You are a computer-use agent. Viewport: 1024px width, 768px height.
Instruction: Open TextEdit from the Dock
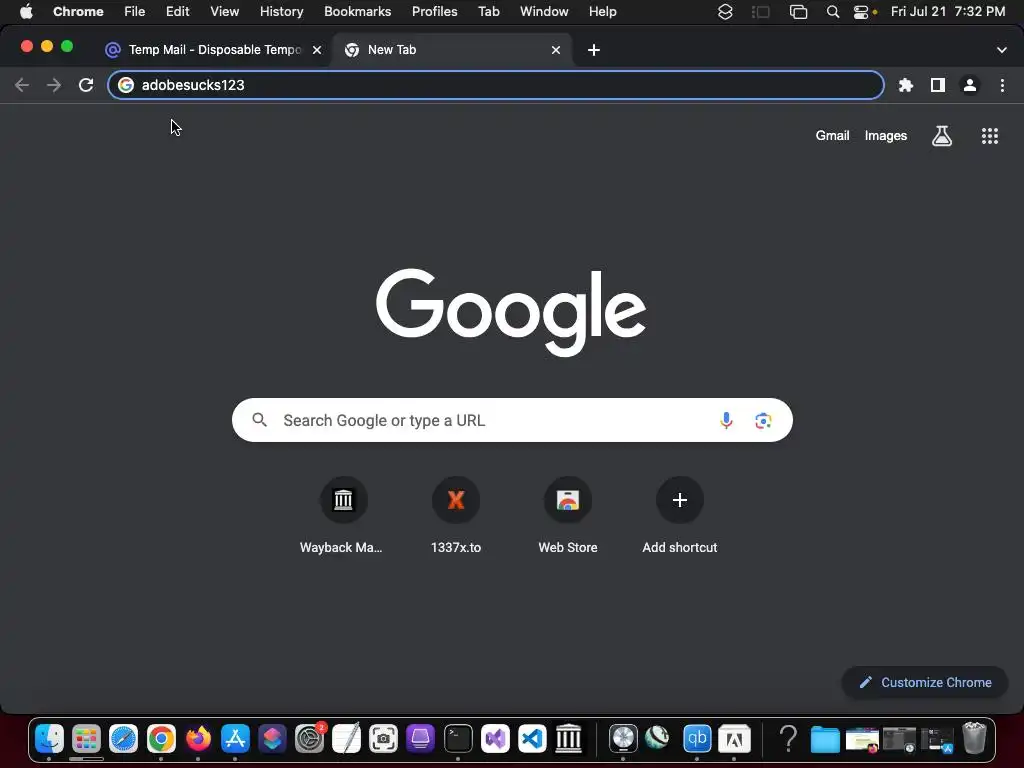[x=346, y=739]
